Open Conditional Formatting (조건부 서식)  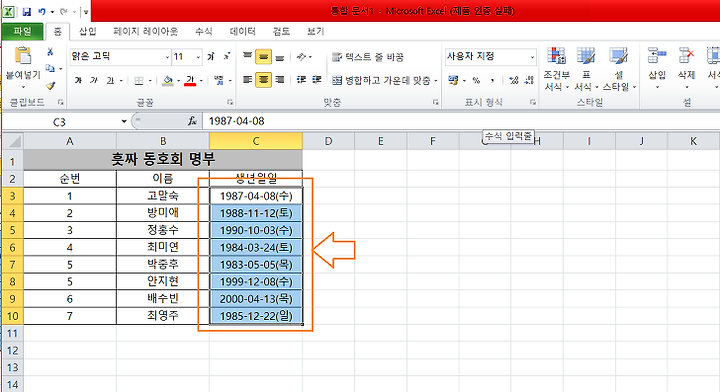[557, 68]
